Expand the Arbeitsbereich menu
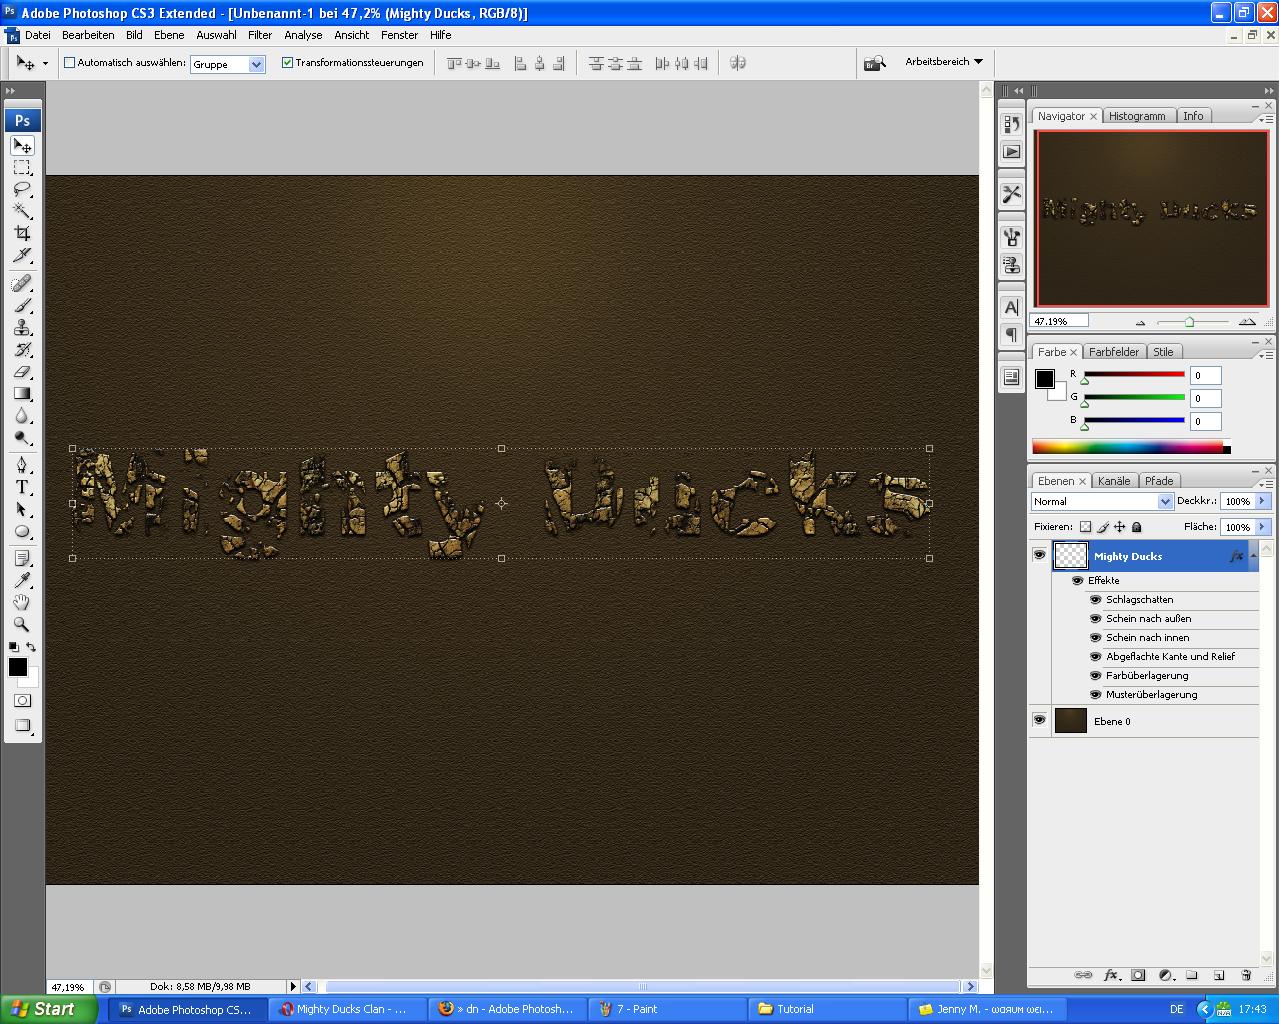 [x=943, y=62]
